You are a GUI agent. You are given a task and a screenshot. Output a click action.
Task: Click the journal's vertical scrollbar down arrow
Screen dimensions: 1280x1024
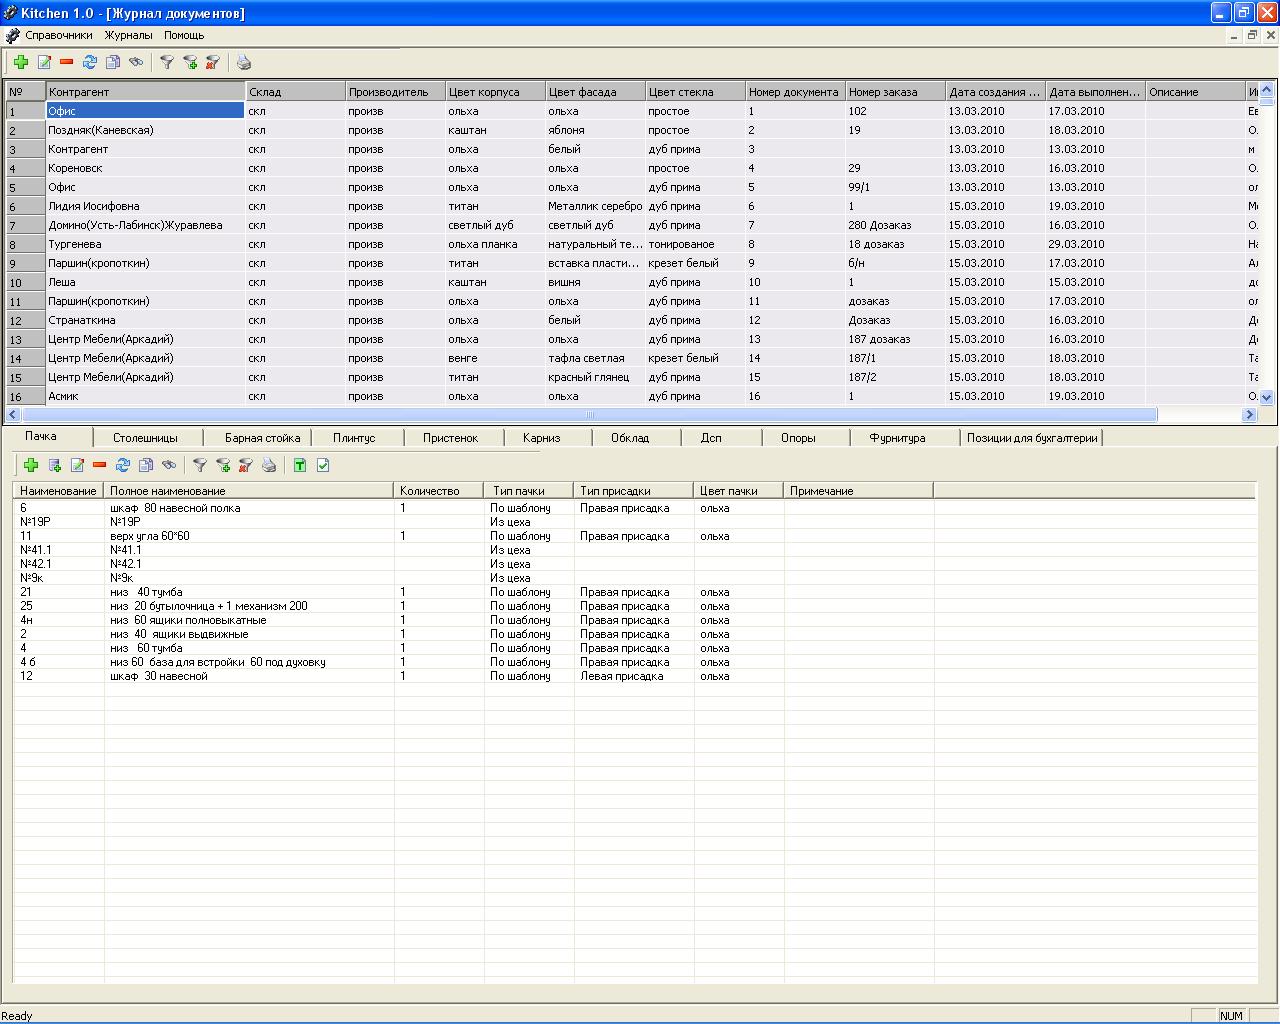[1267, 397]
